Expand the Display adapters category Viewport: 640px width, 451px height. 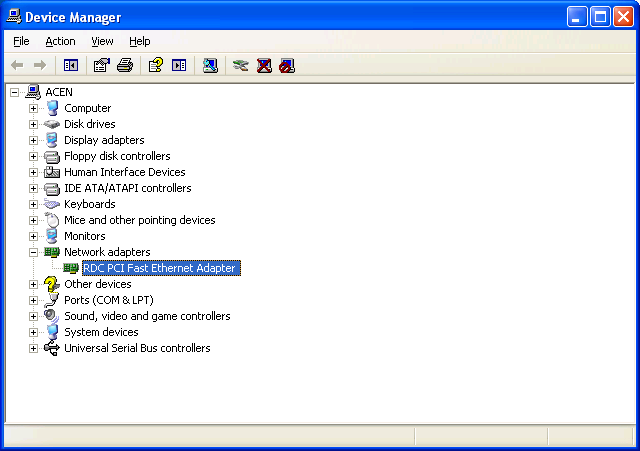point(33,140)
